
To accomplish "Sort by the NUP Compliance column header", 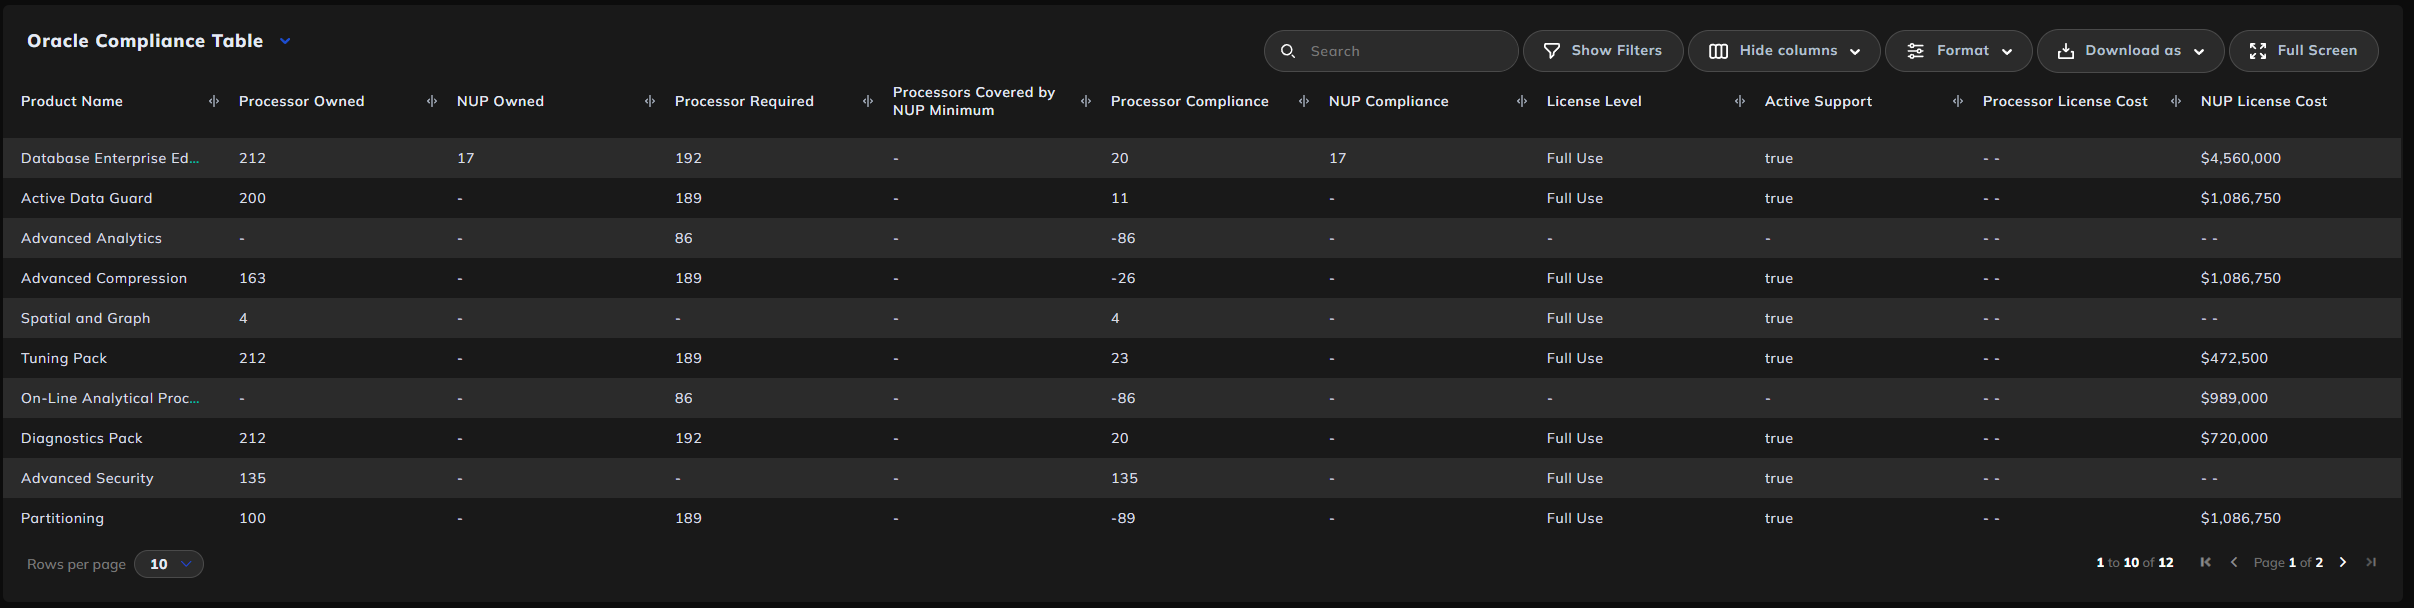I will coord(1388,101).
